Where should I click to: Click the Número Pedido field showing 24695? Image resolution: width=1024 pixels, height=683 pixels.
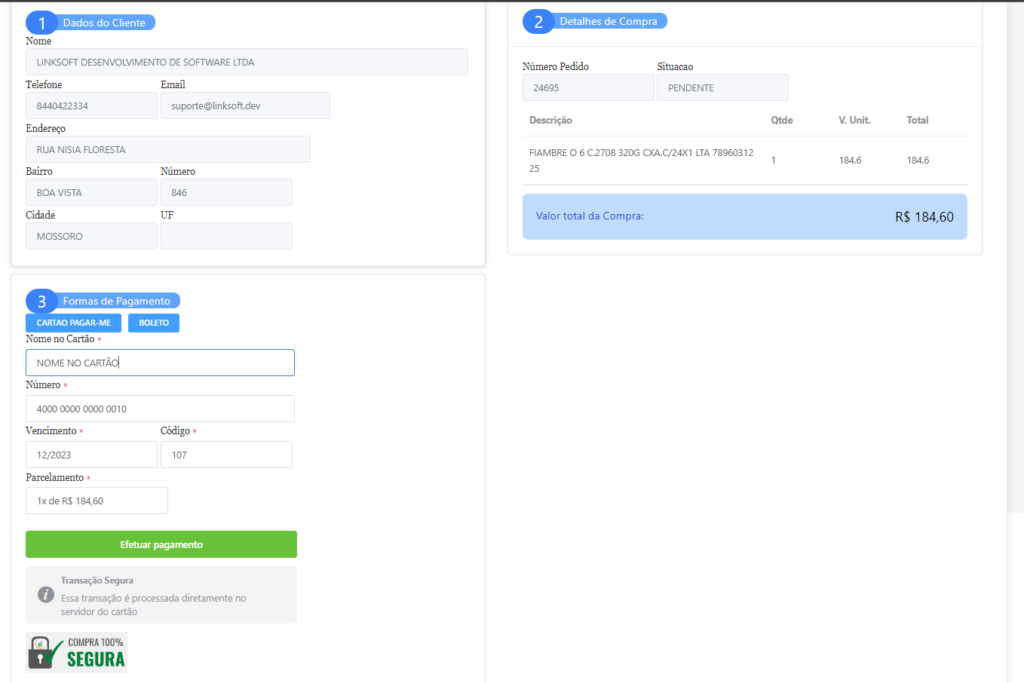588,88
